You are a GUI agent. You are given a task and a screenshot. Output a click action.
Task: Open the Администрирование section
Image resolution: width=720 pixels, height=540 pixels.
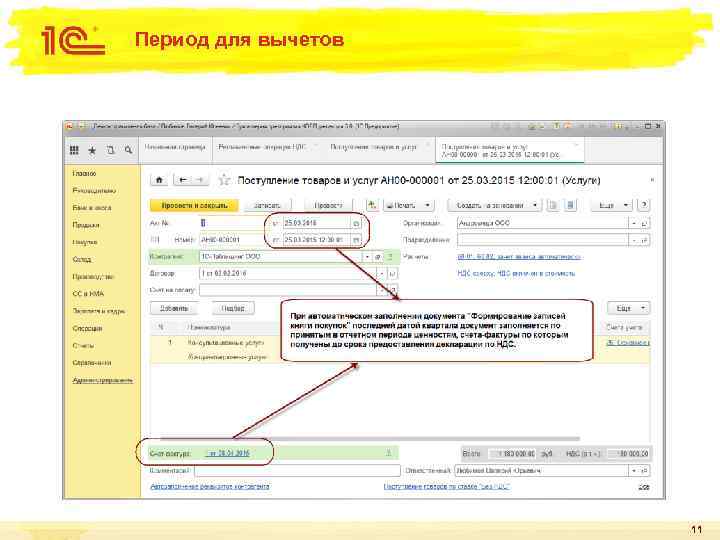(103, 380)
